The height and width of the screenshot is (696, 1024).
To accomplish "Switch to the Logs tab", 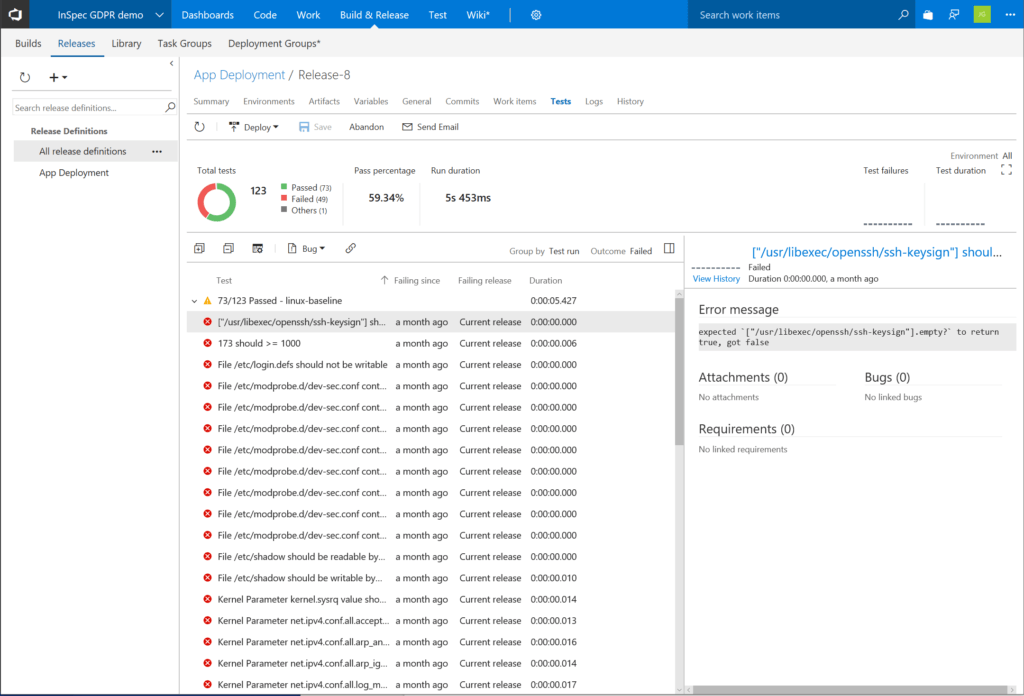I will coord(594,101).
